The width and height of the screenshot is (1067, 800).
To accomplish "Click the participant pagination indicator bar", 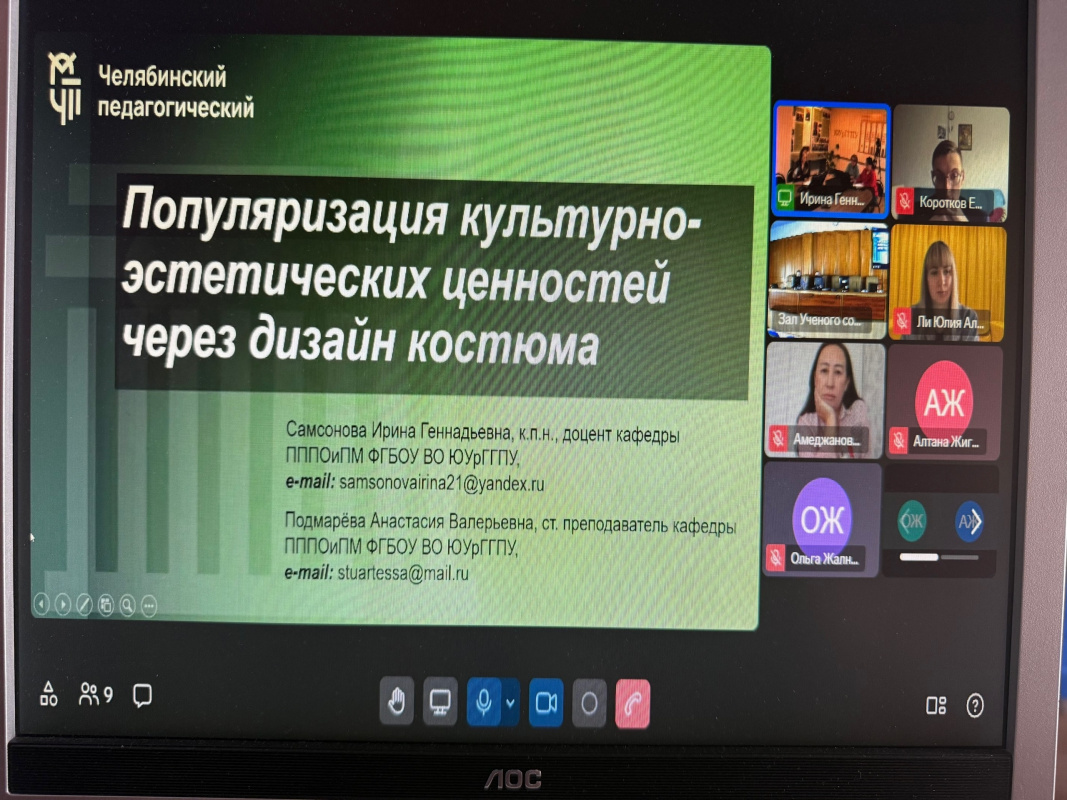I will [918, 557].
